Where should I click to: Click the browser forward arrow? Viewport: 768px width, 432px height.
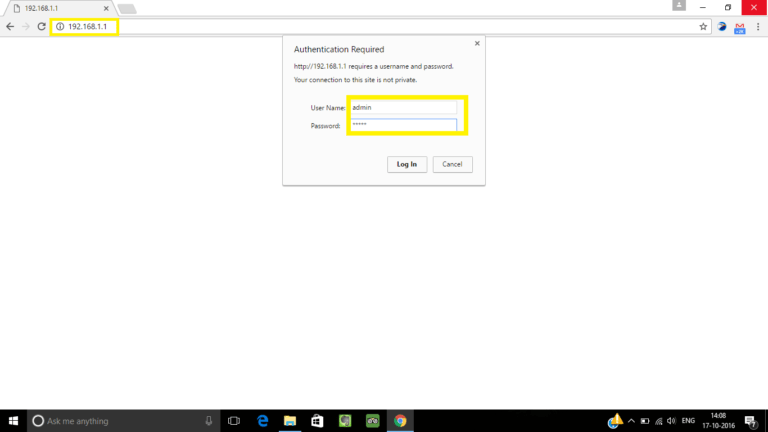[x=26, y=27]
